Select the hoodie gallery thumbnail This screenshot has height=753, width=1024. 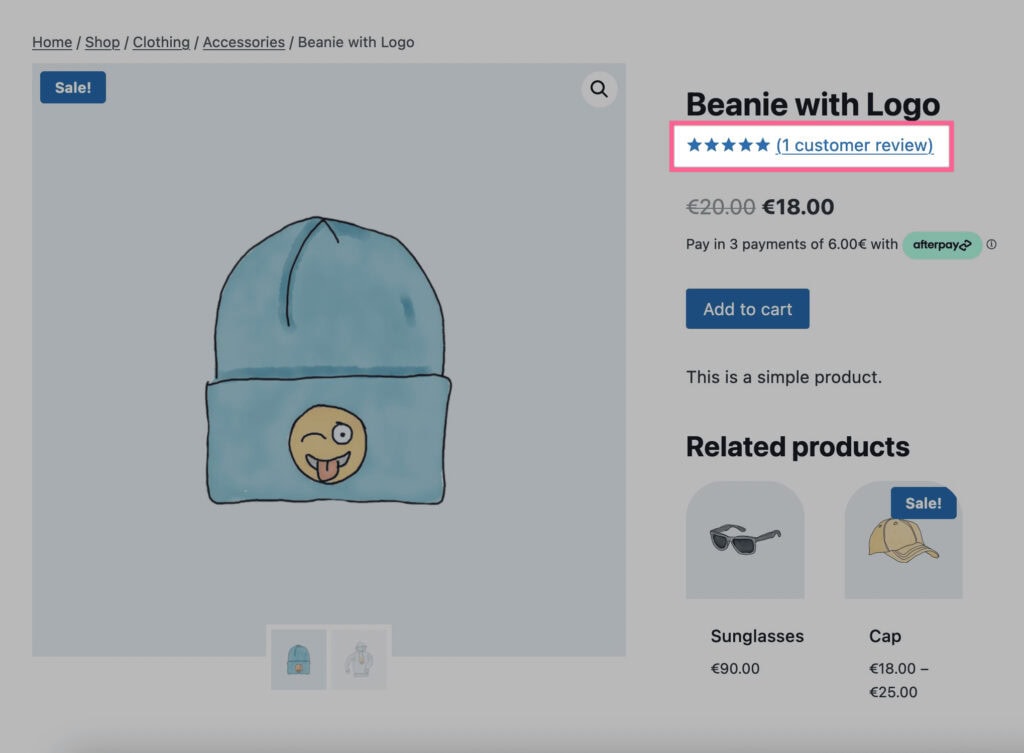coord(359,660)
